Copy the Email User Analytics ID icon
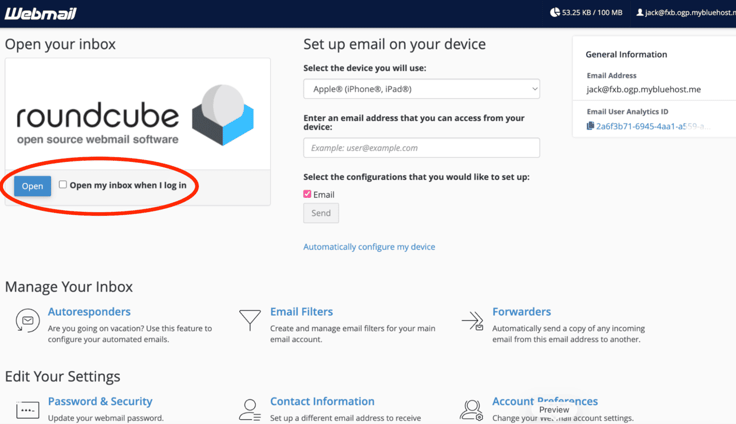The width and height of the screenshot is (736, 424). [590, 126]
